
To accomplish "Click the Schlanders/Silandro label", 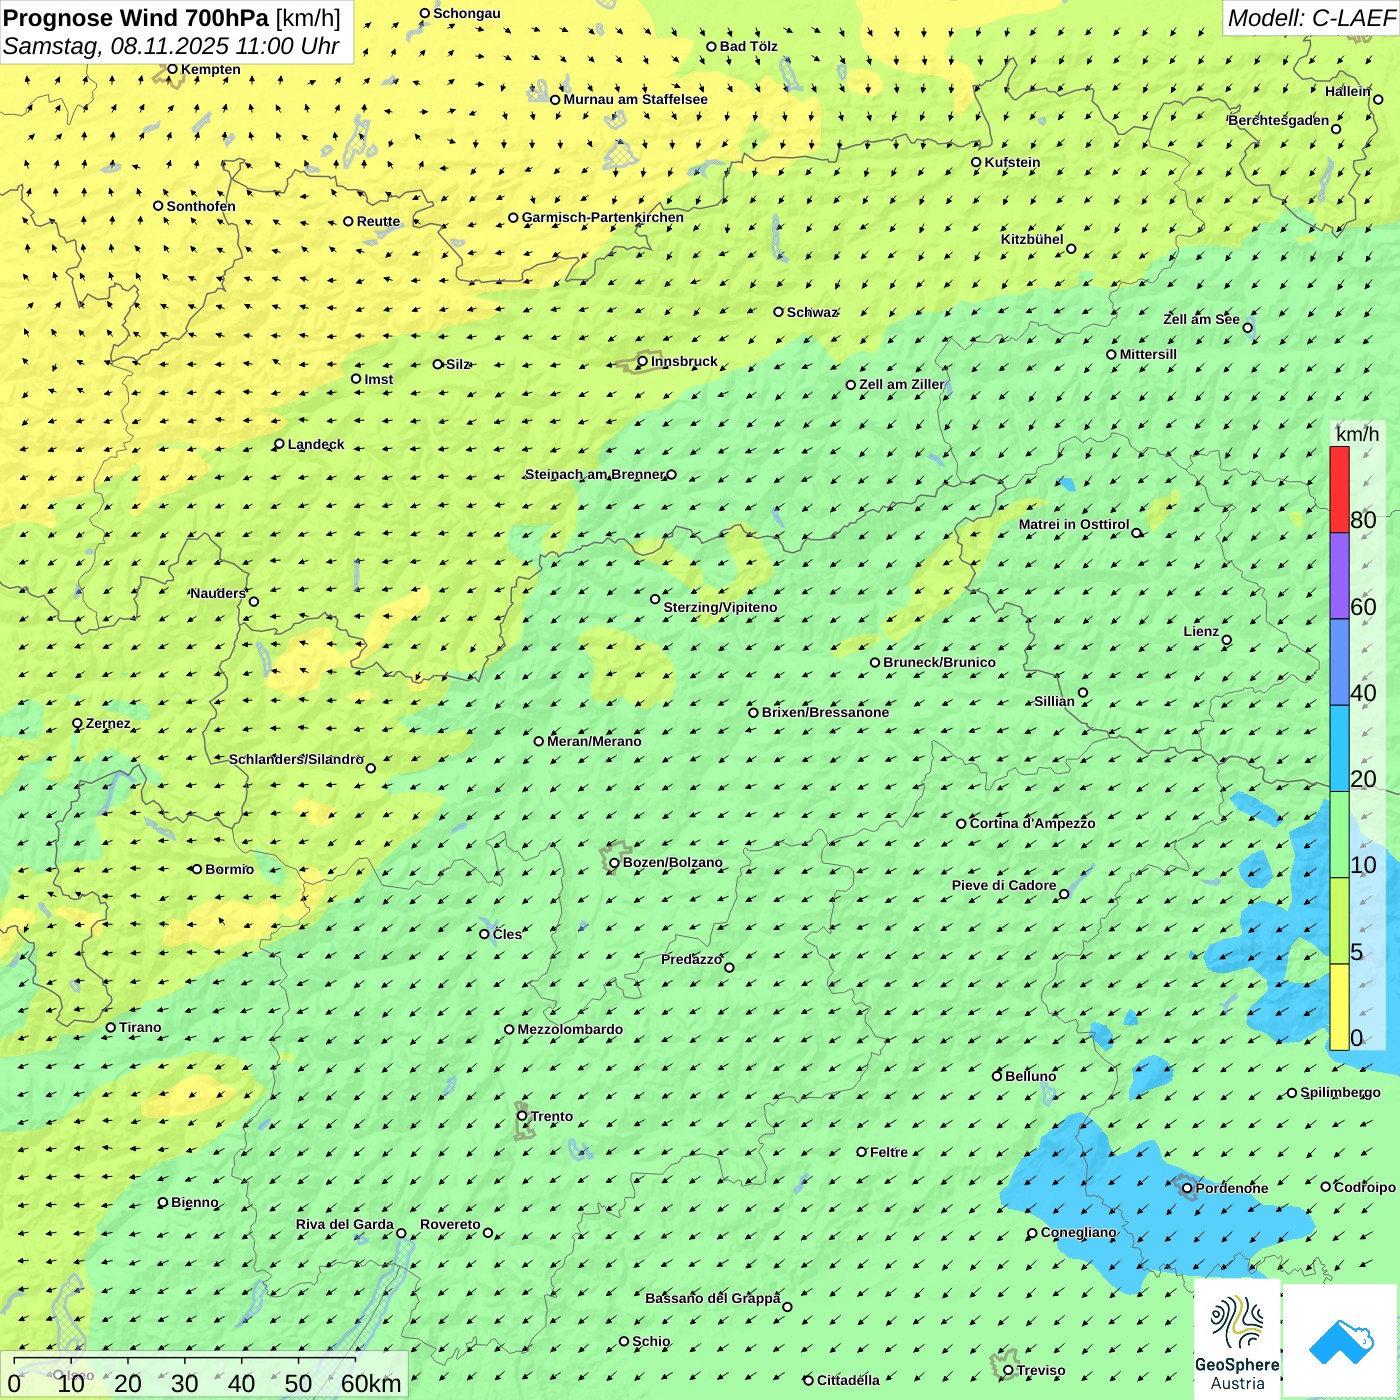I will pos(296,759).
